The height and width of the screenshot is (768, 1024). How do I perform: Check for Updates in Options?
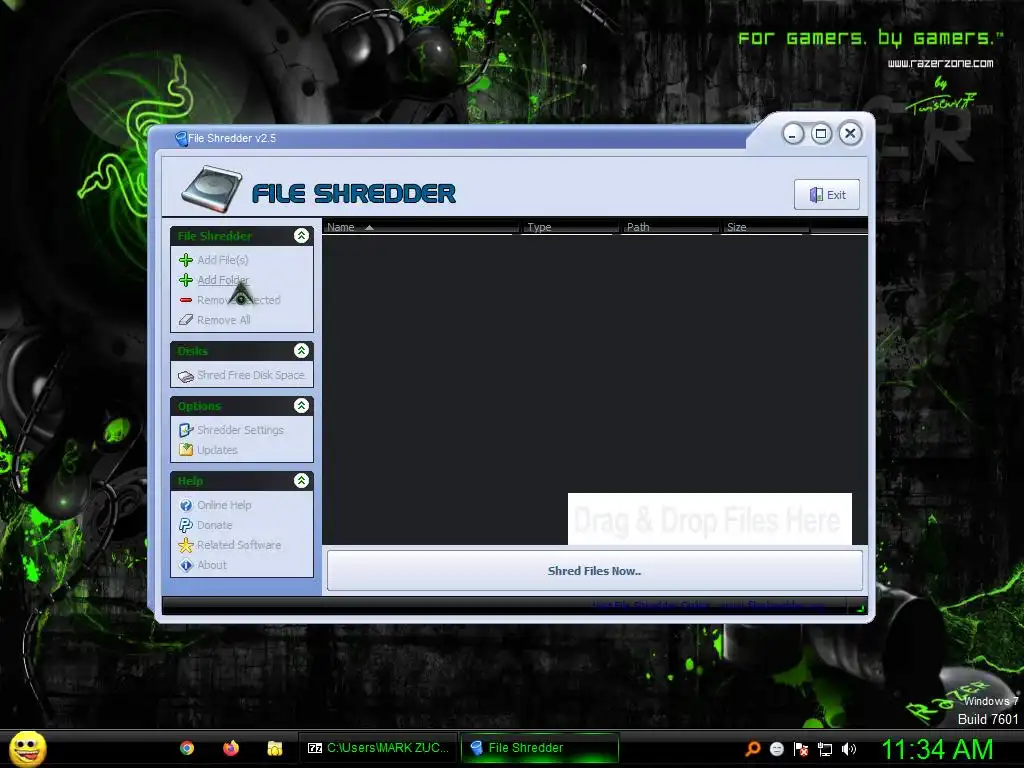click(217, 450)
